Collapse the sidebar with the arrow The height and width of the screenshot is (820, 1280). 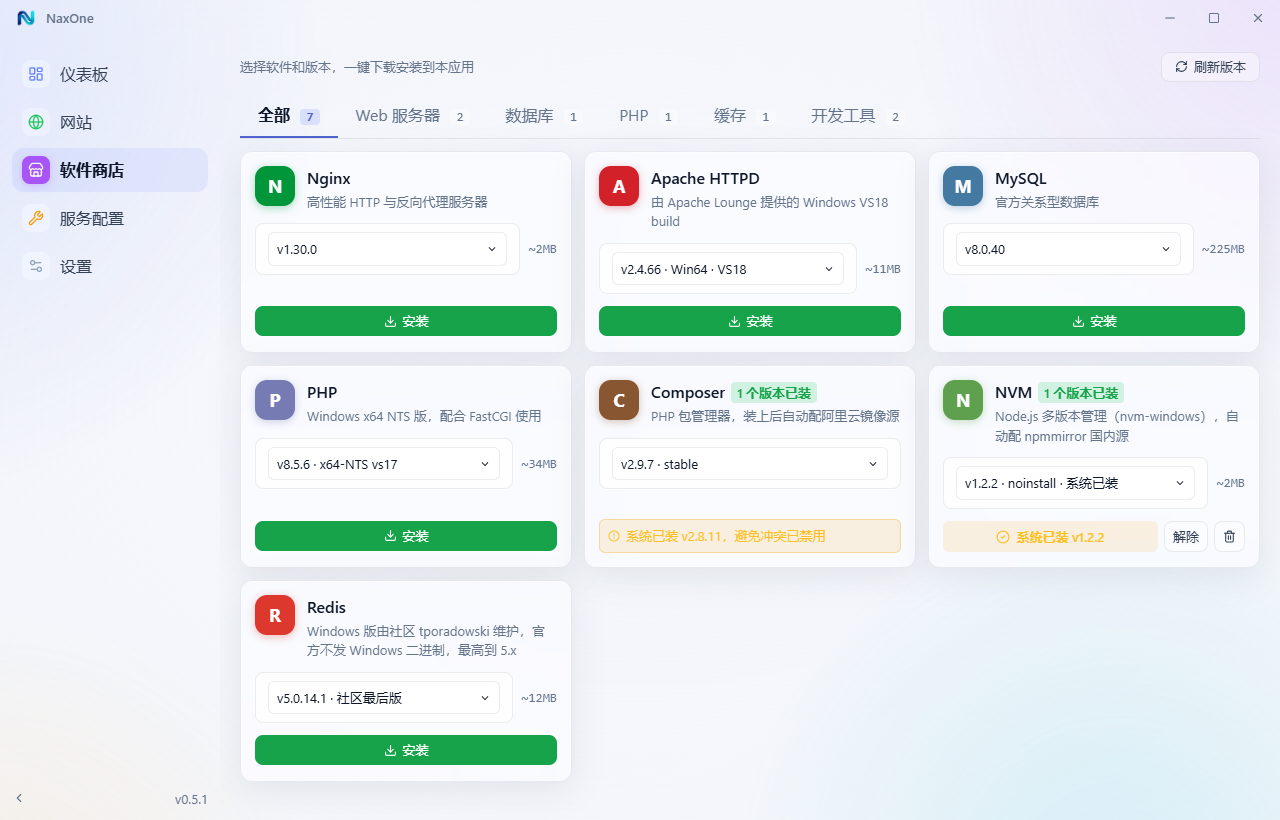coord(19,798)
